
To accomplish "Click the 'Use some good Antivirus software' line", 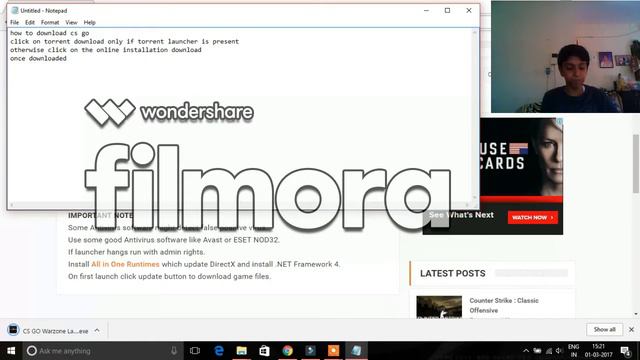I will click(x=173, y=240).
